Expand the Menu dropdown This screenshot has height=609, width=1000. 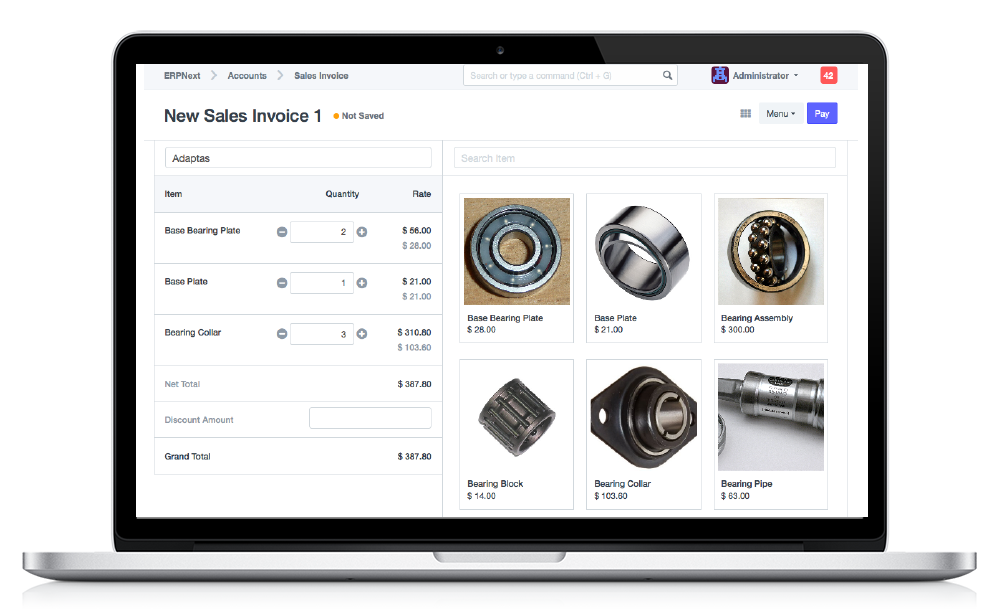pos(780,114)
